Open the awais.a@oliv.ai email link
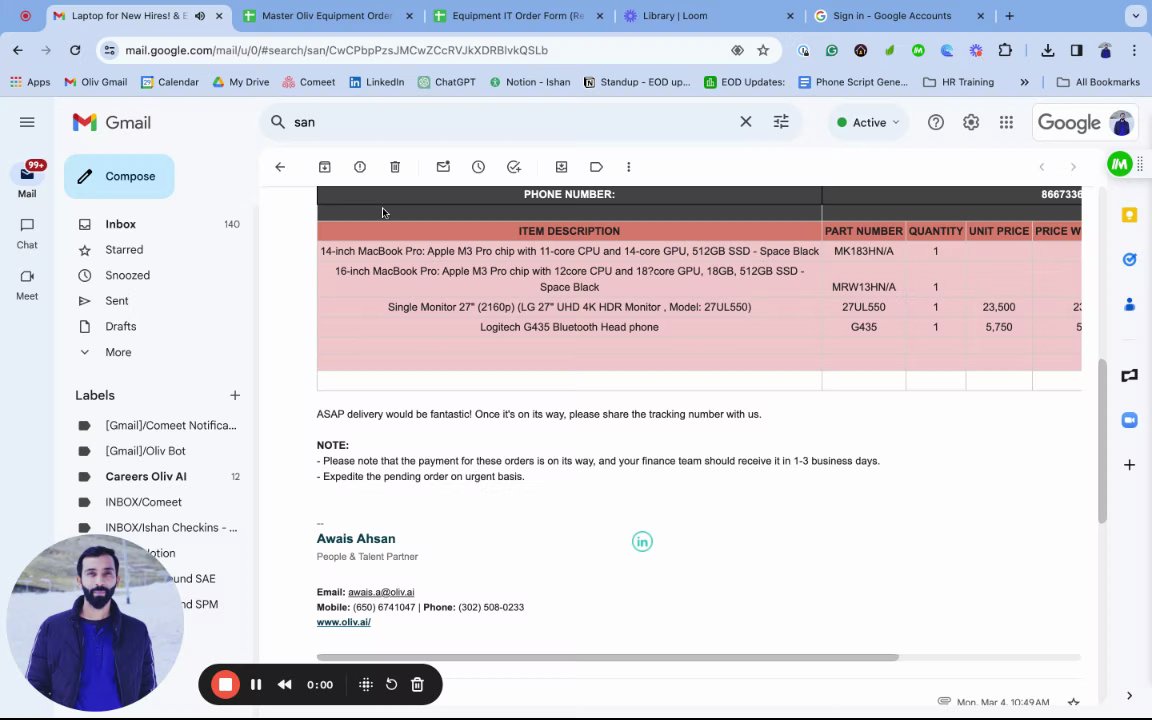This screenshot has height=720, width=1152. point(381,592)
